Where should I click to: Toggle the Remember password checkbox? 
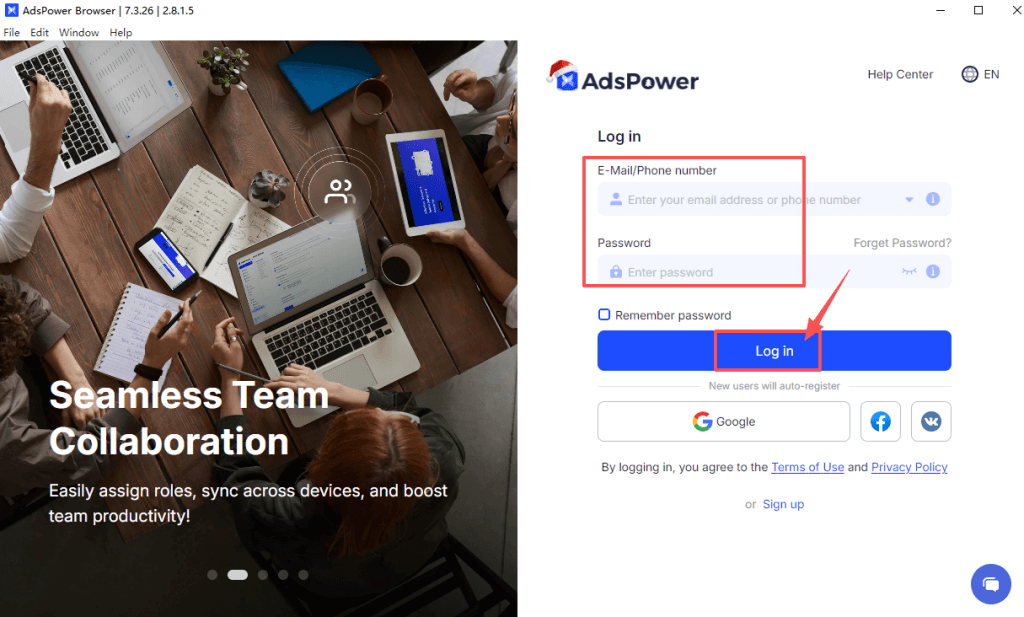point(604,315)
